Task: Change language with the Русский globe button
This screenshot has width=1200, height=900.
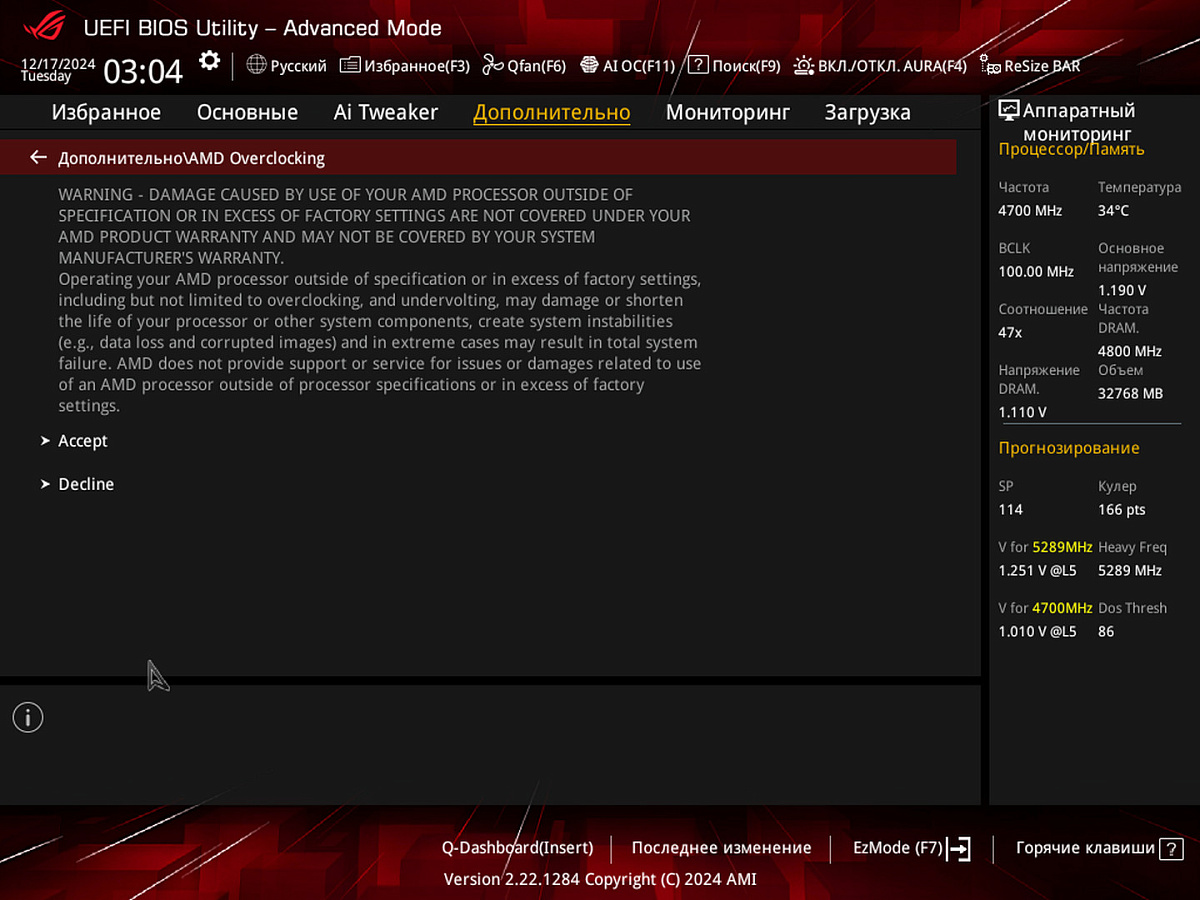Action: coord(286,66)
